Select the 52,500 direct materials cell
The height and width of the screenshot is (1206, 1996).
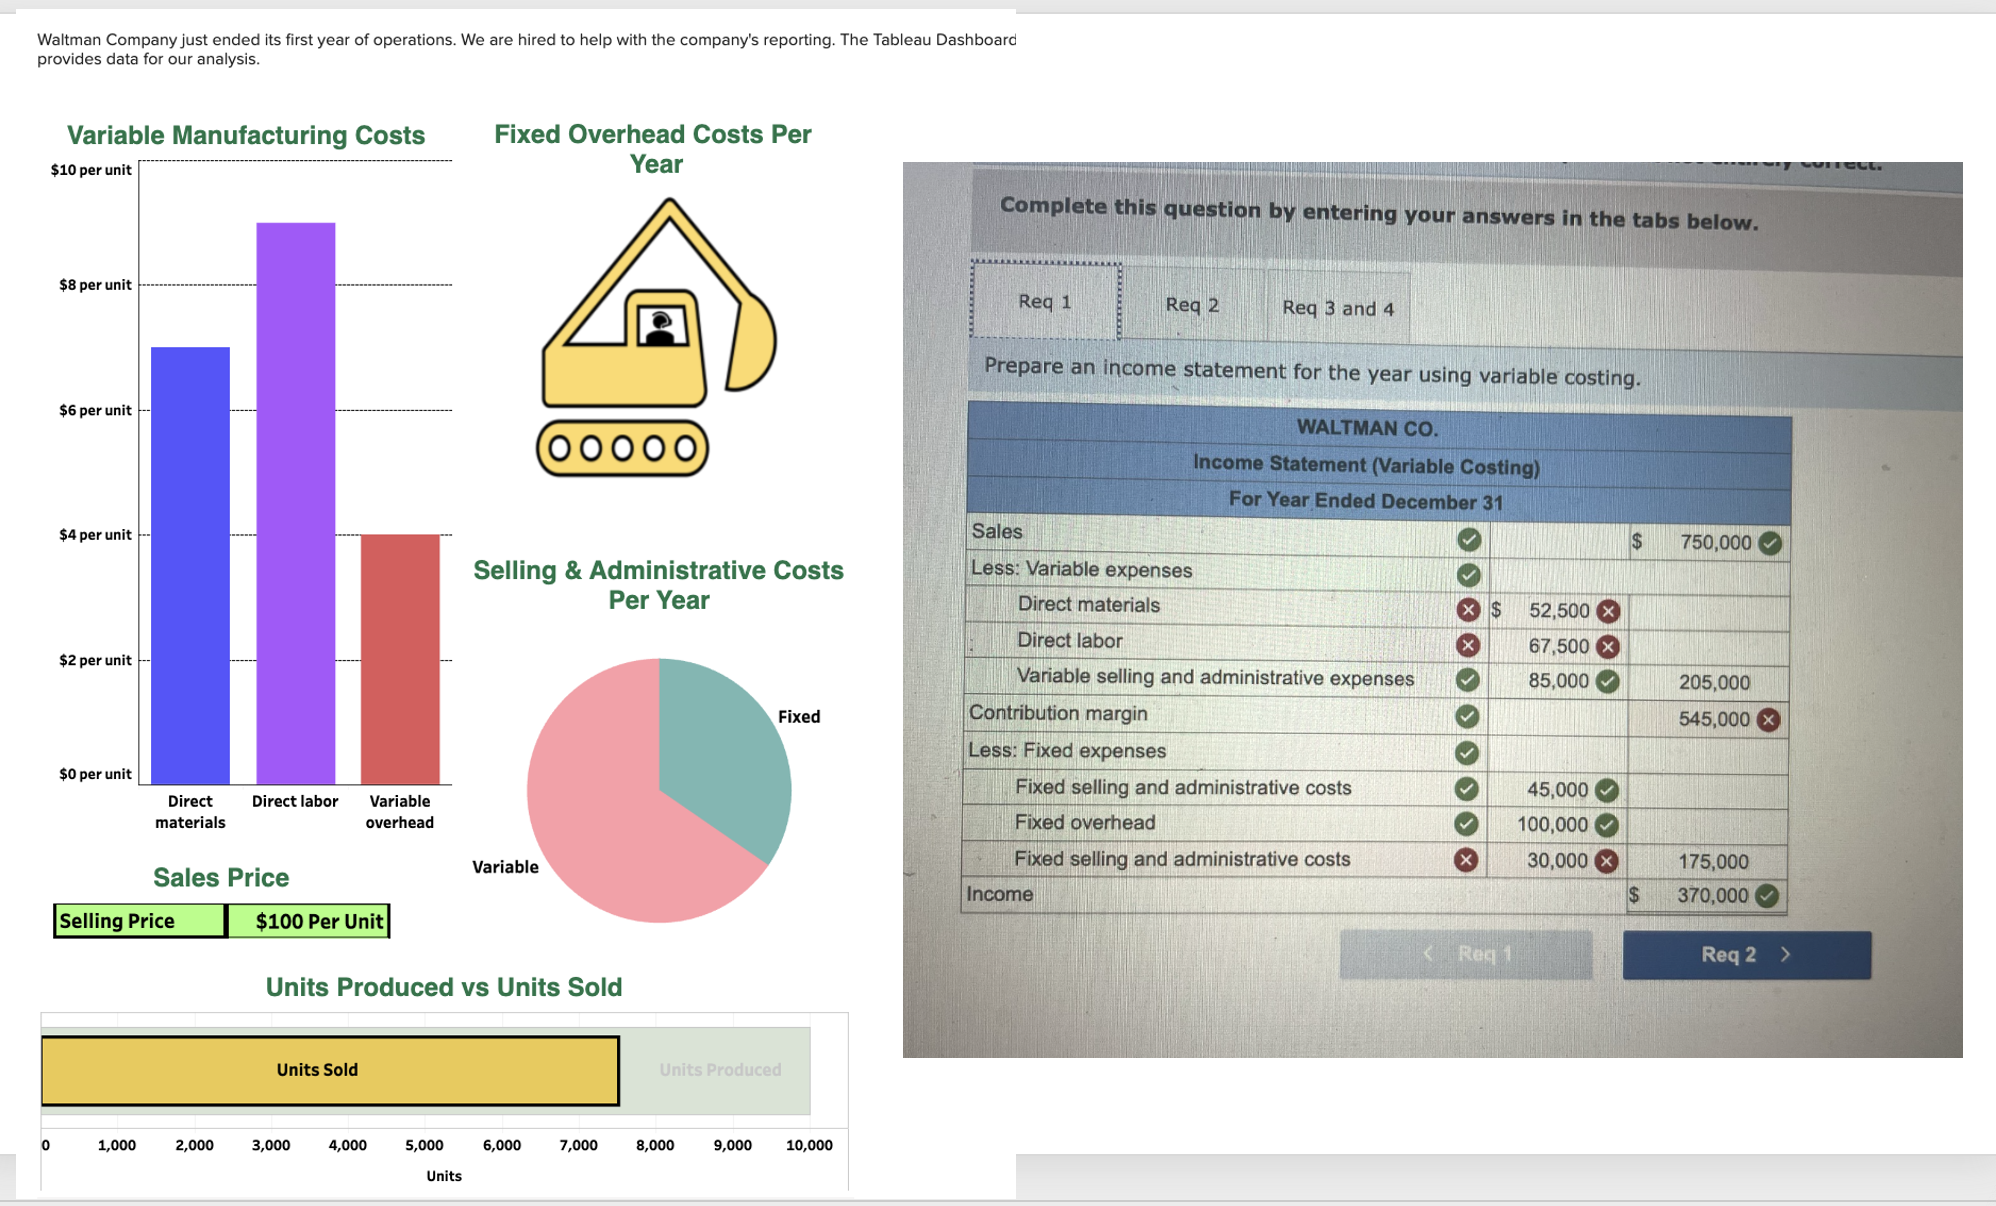[x=1558, y=611]
